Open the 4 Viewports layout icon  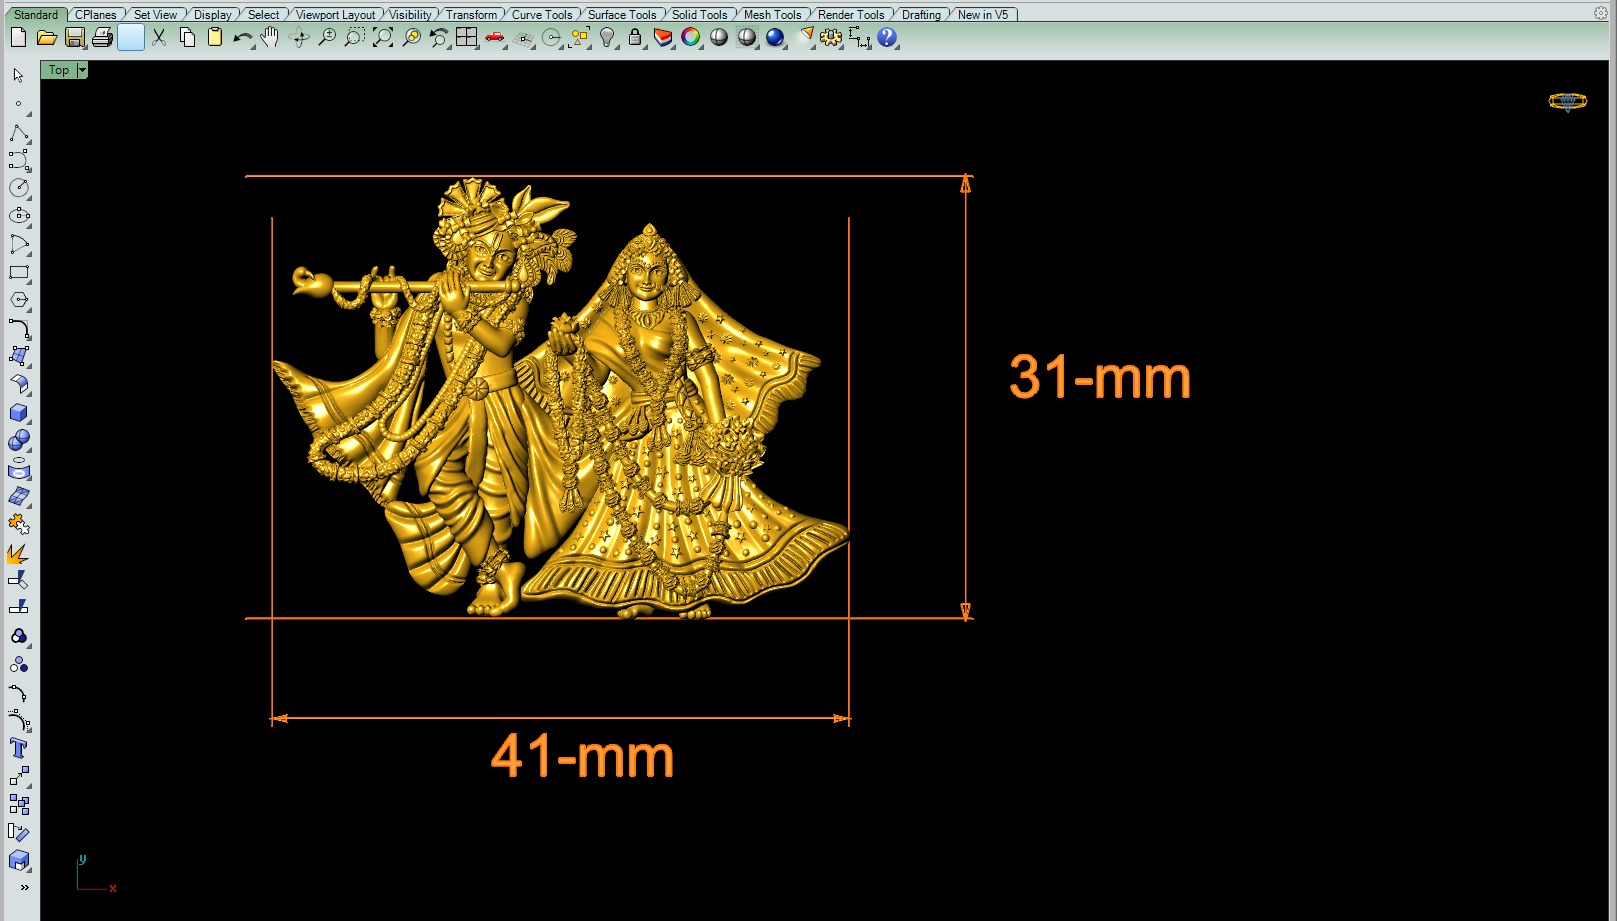(x=467, y=38)
